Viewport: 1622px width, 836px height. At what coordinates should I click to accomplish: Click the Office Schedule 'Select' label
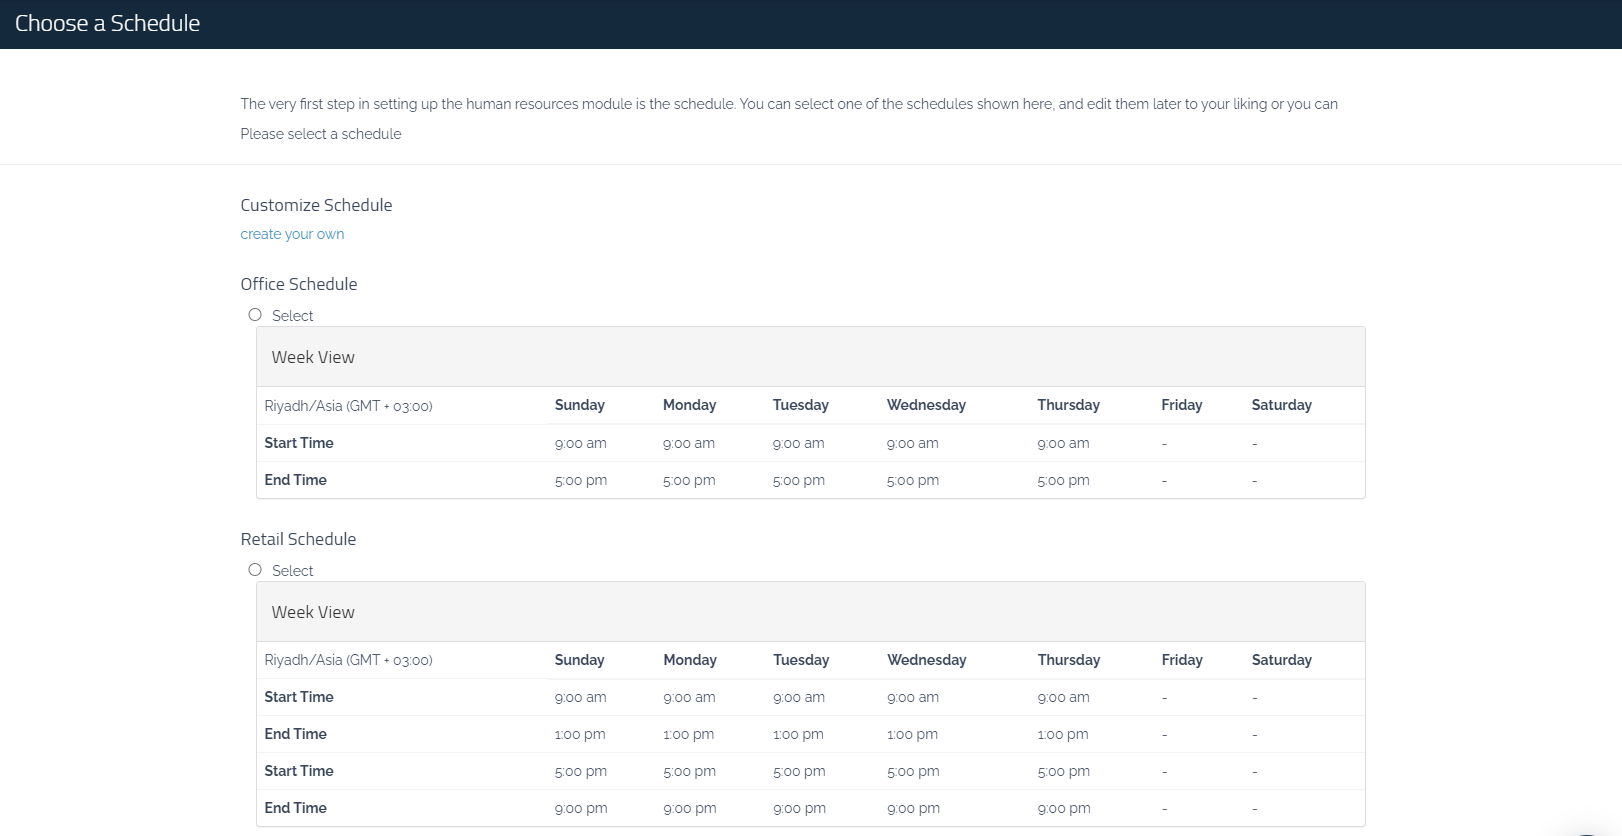click(x=292, y=316)
